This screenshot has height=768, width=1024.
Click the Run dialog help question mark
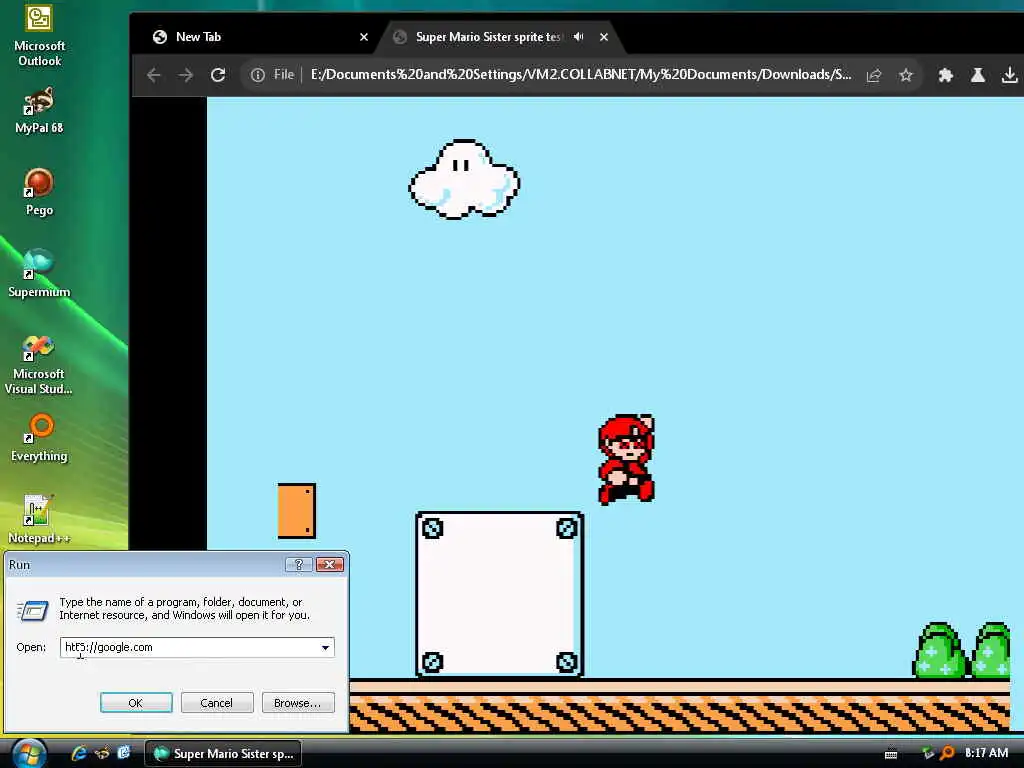tap(299, 565)
